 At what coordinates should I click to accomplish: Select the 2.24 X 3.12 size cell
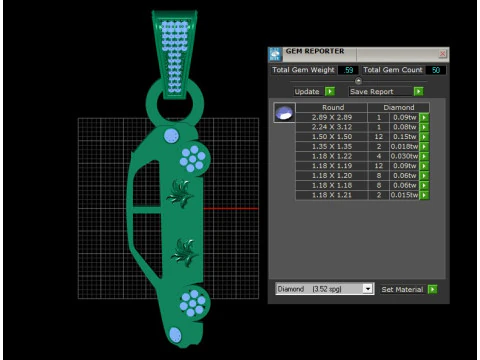[332, 127]
